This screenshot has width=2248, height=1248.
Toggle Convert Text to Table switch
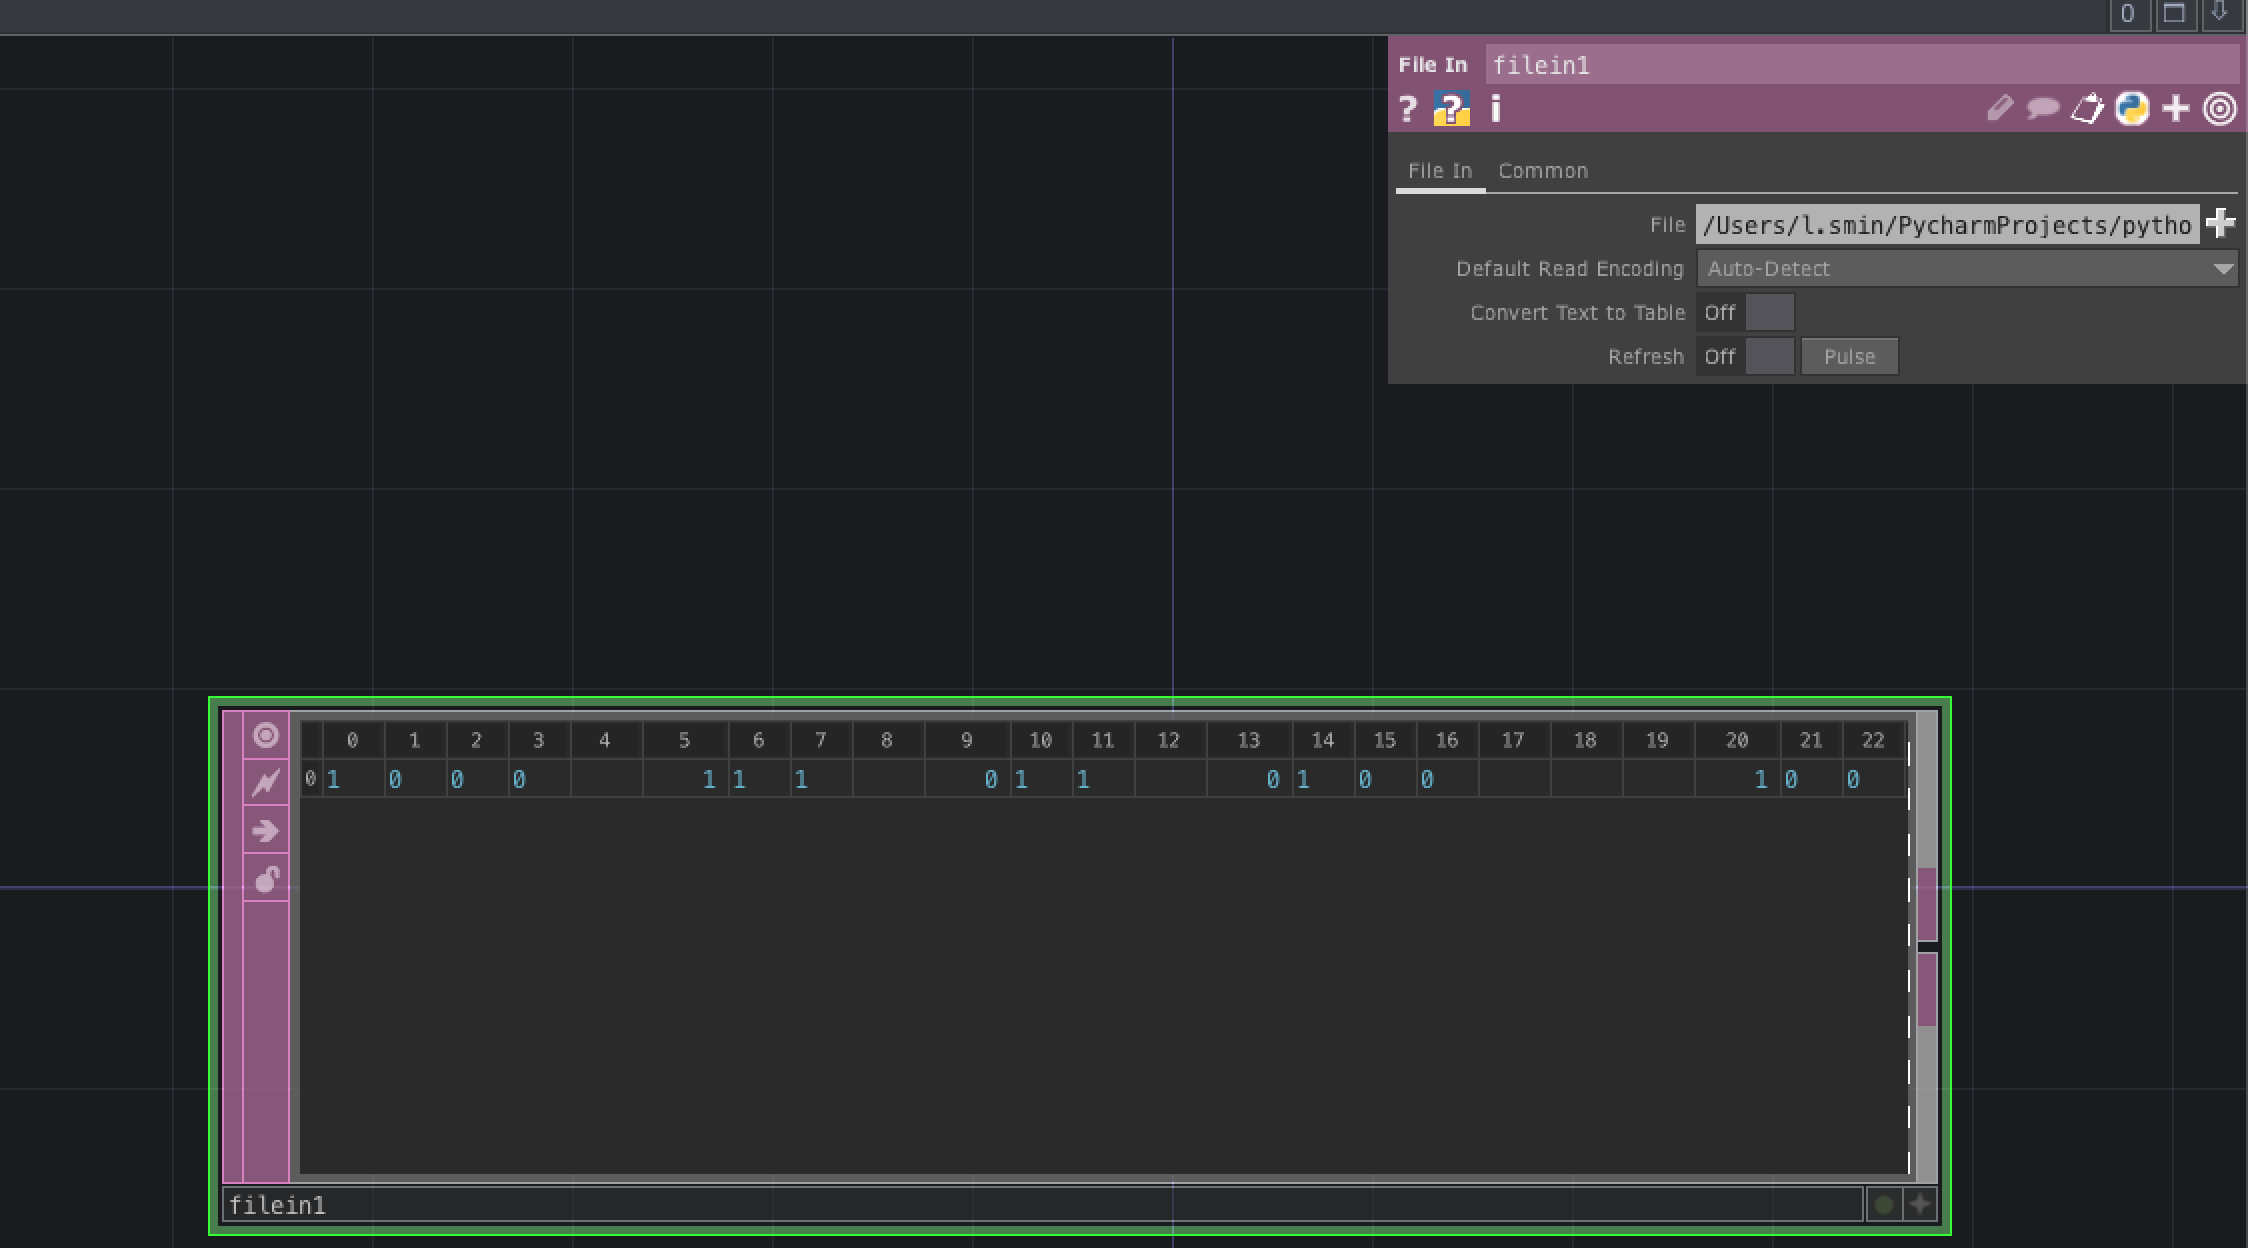(x=1769, y=313)
